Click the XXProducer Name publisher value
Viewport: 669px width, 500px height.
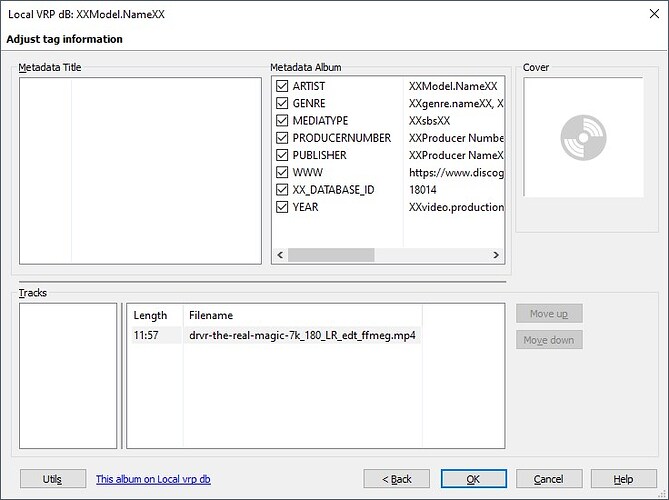pos(456,155)
